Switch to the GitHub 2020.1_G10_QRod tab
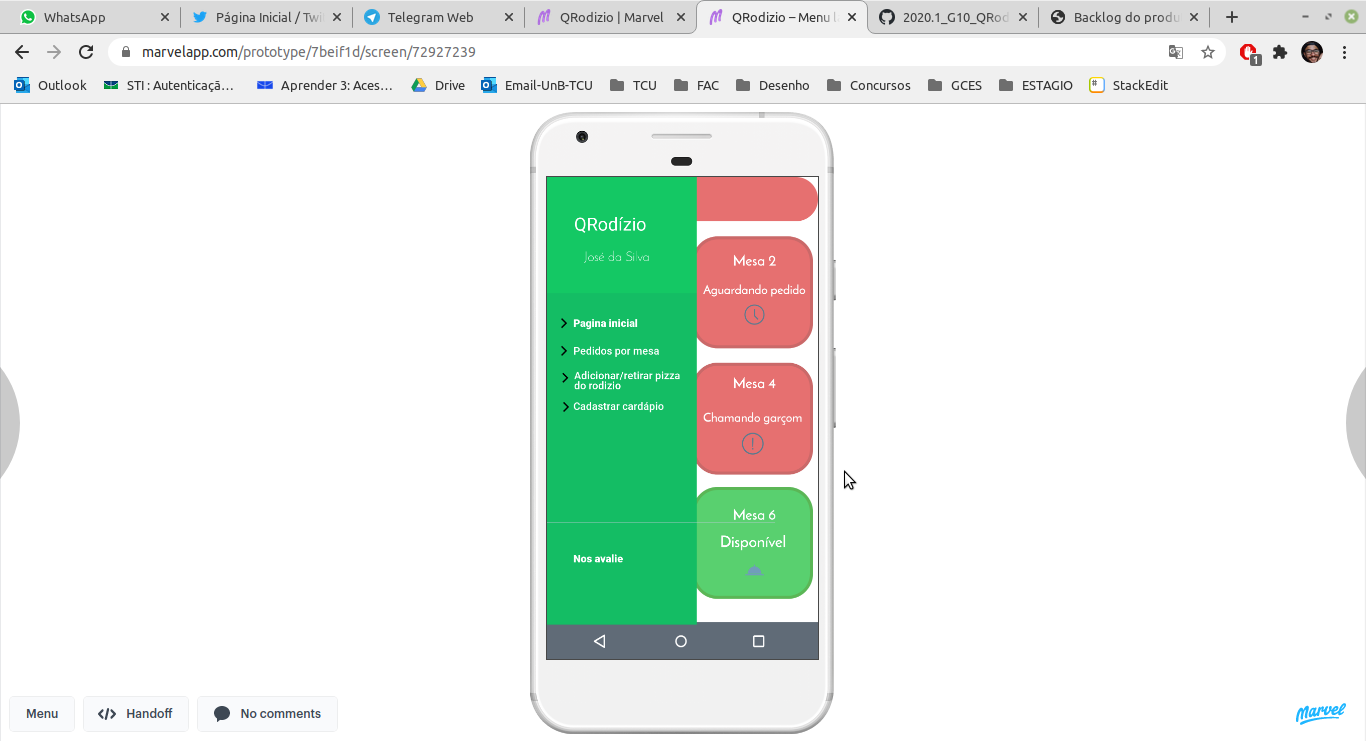This screenshot has width=1366, height=741. click(955, 17)
